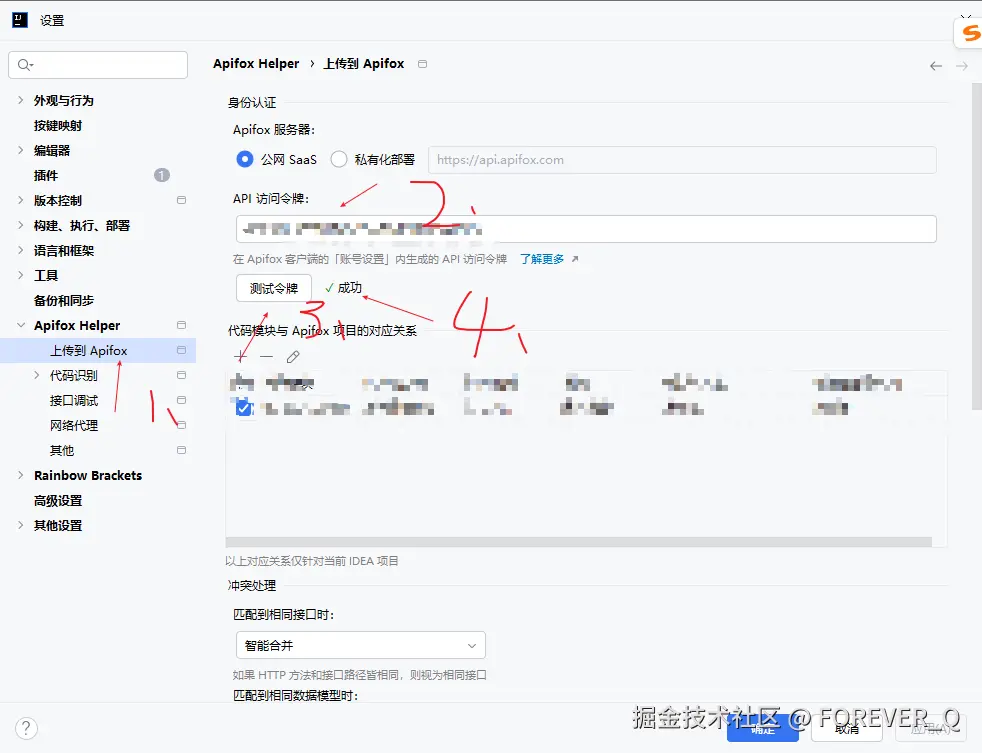Expand the Rainbow Brackets section
The width and height of the screenshot is (982, 753).
click(20, 475)
